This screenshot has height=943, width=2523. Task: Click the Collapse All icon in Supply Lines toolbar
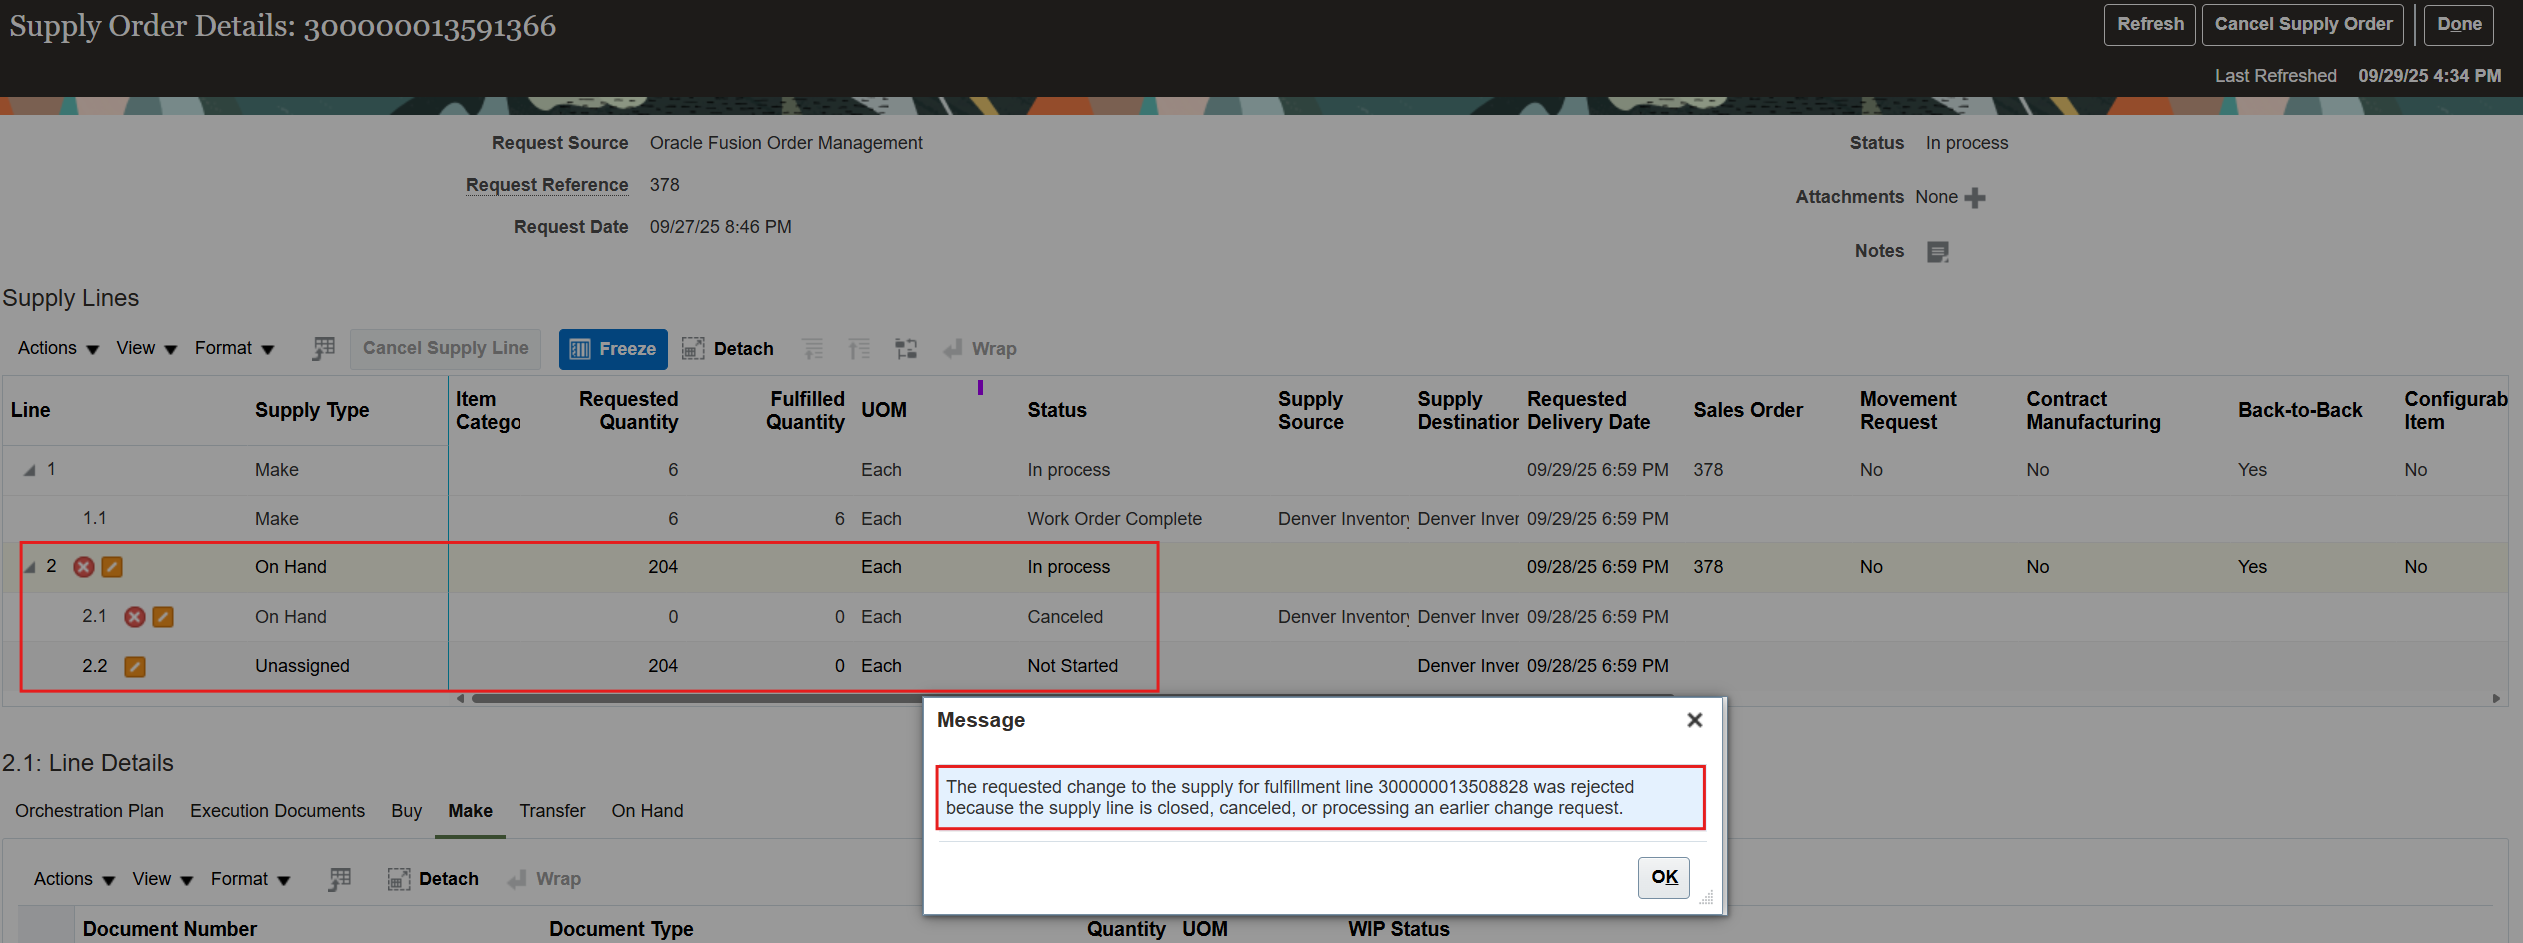click(813, 348)
